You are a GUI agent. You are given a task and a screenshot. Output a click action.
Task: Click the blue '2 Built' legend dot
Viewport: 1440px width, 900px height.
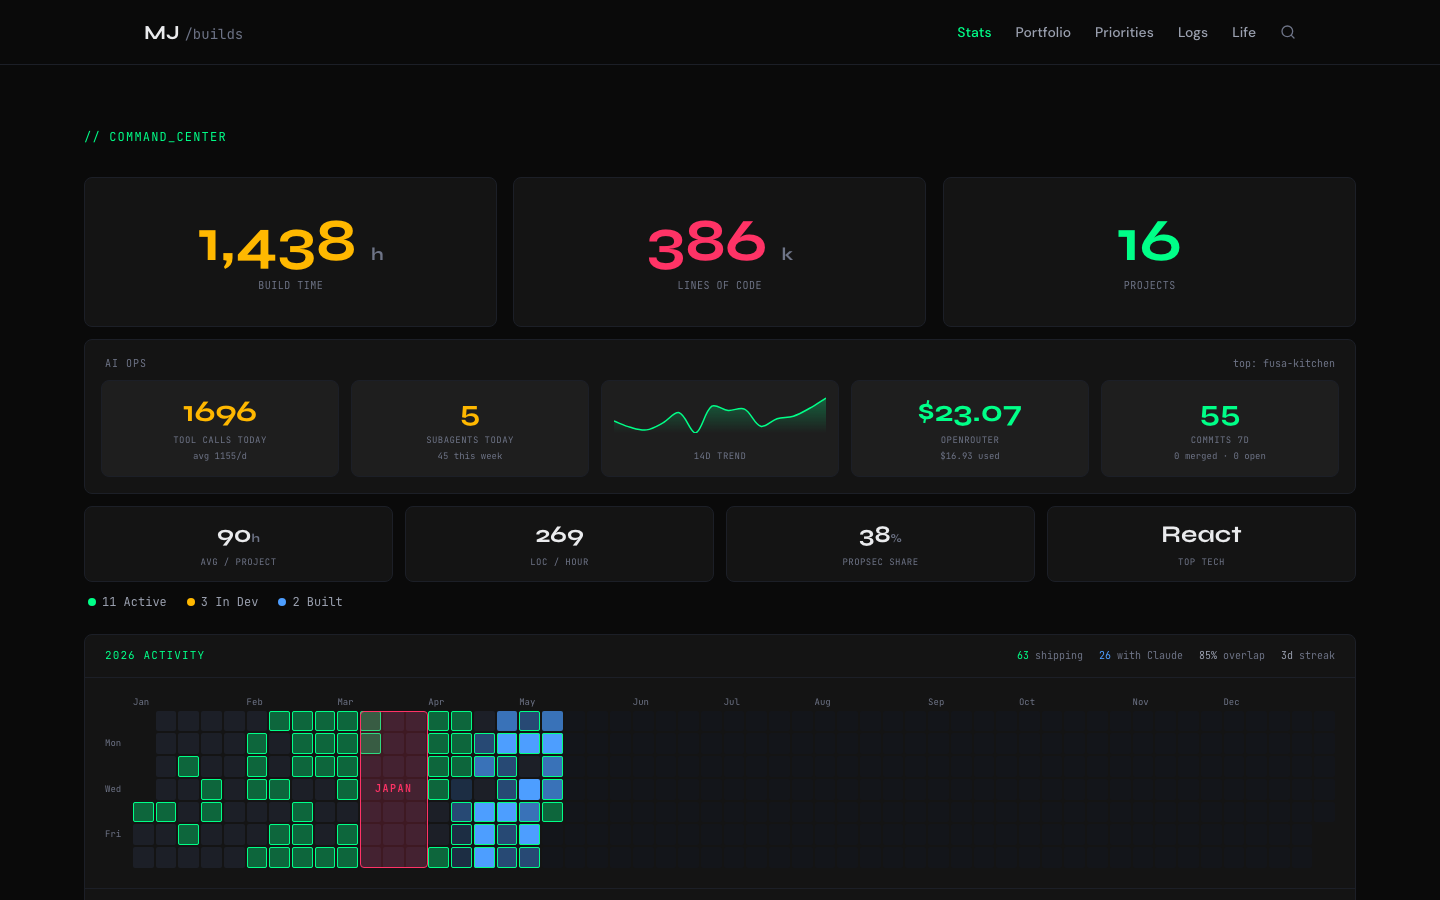(x=282, y=602)
